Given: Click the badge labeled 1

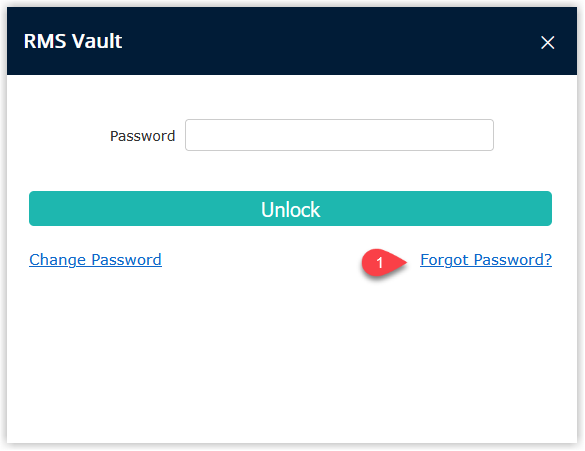Looking at the screenshot, I should click(380, 263).
